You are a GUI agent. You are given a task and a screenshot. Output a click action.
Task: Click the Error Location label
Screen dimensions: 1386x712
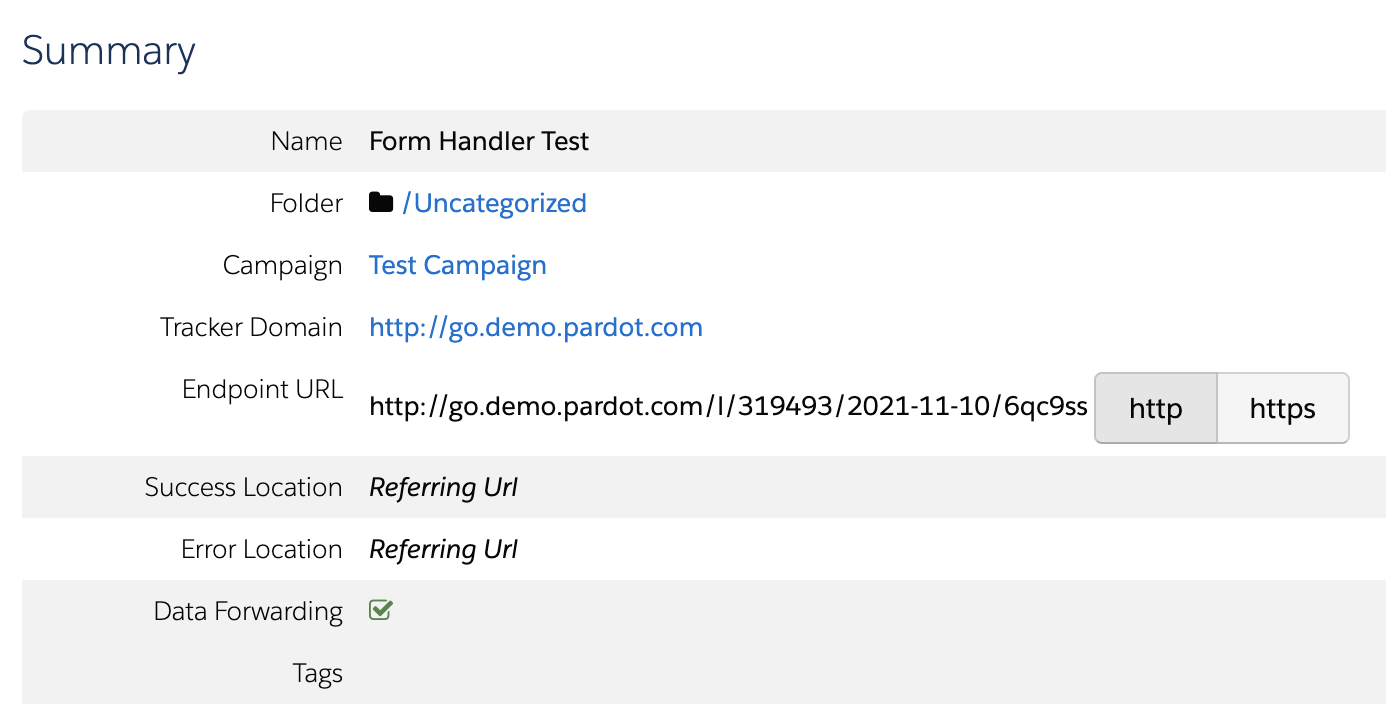point(261,549)
